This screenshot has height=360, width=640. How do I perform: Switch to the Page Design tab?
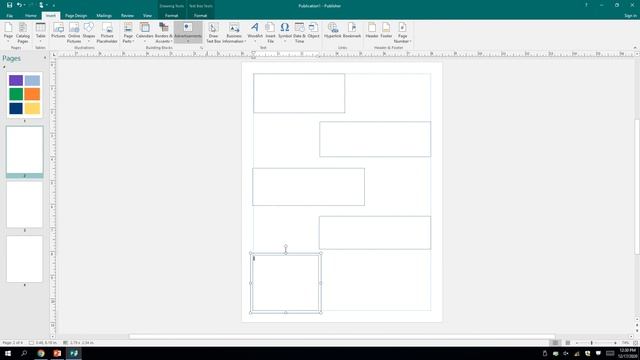point(76,16)
